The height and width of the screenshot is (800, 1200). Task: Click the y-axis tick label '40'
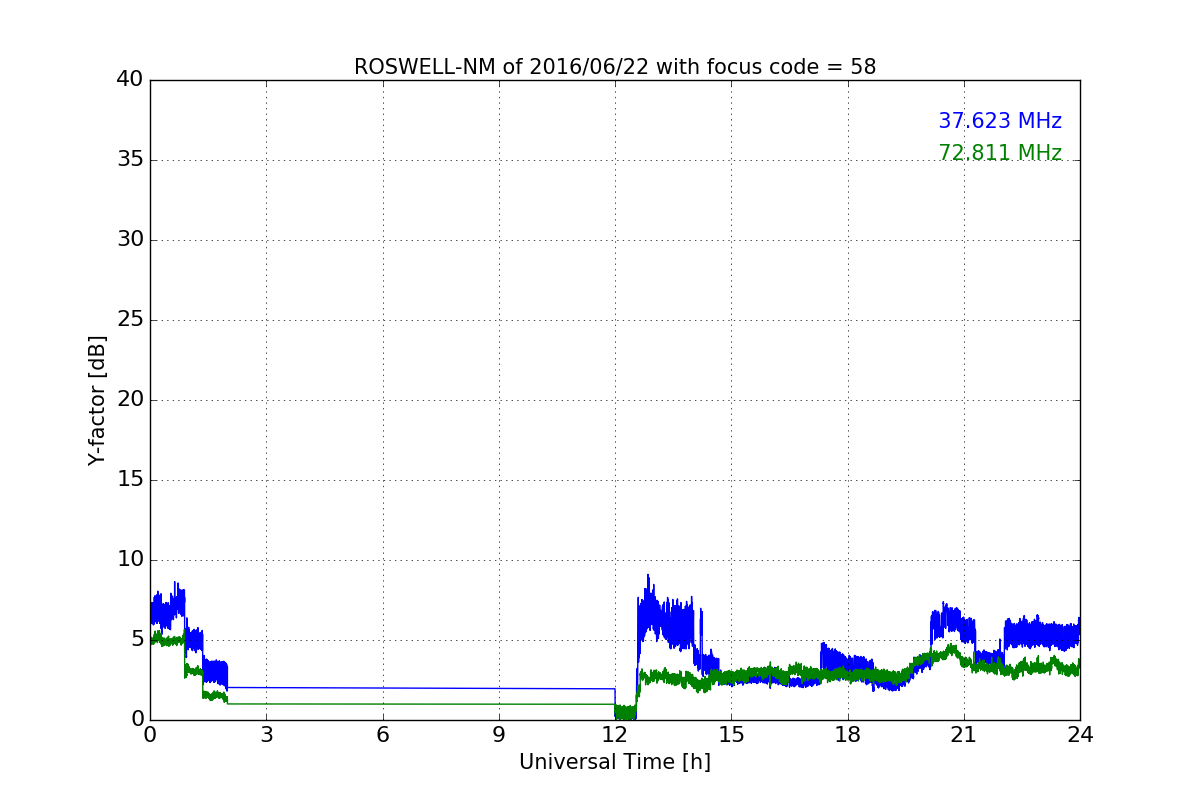click(130, 80)
